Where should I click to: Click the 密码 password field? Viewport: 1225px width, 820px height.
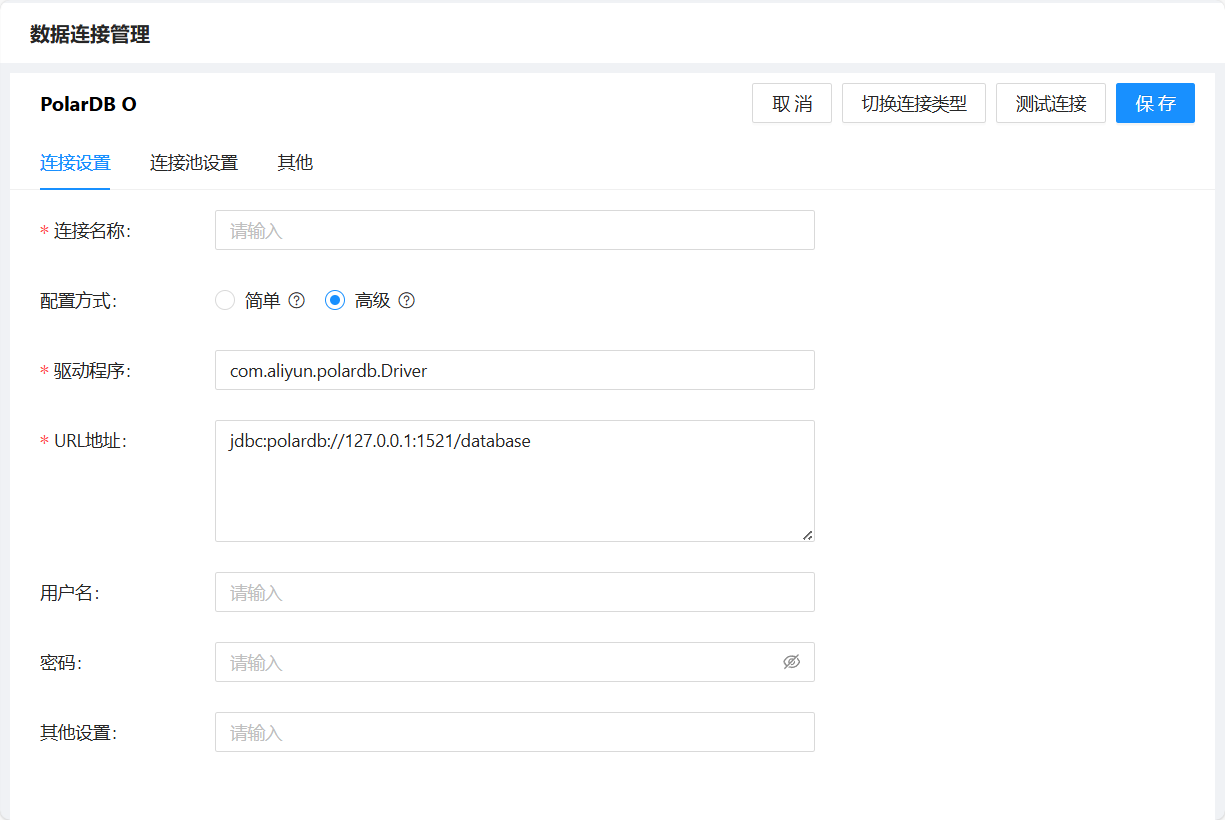(495, 662)
